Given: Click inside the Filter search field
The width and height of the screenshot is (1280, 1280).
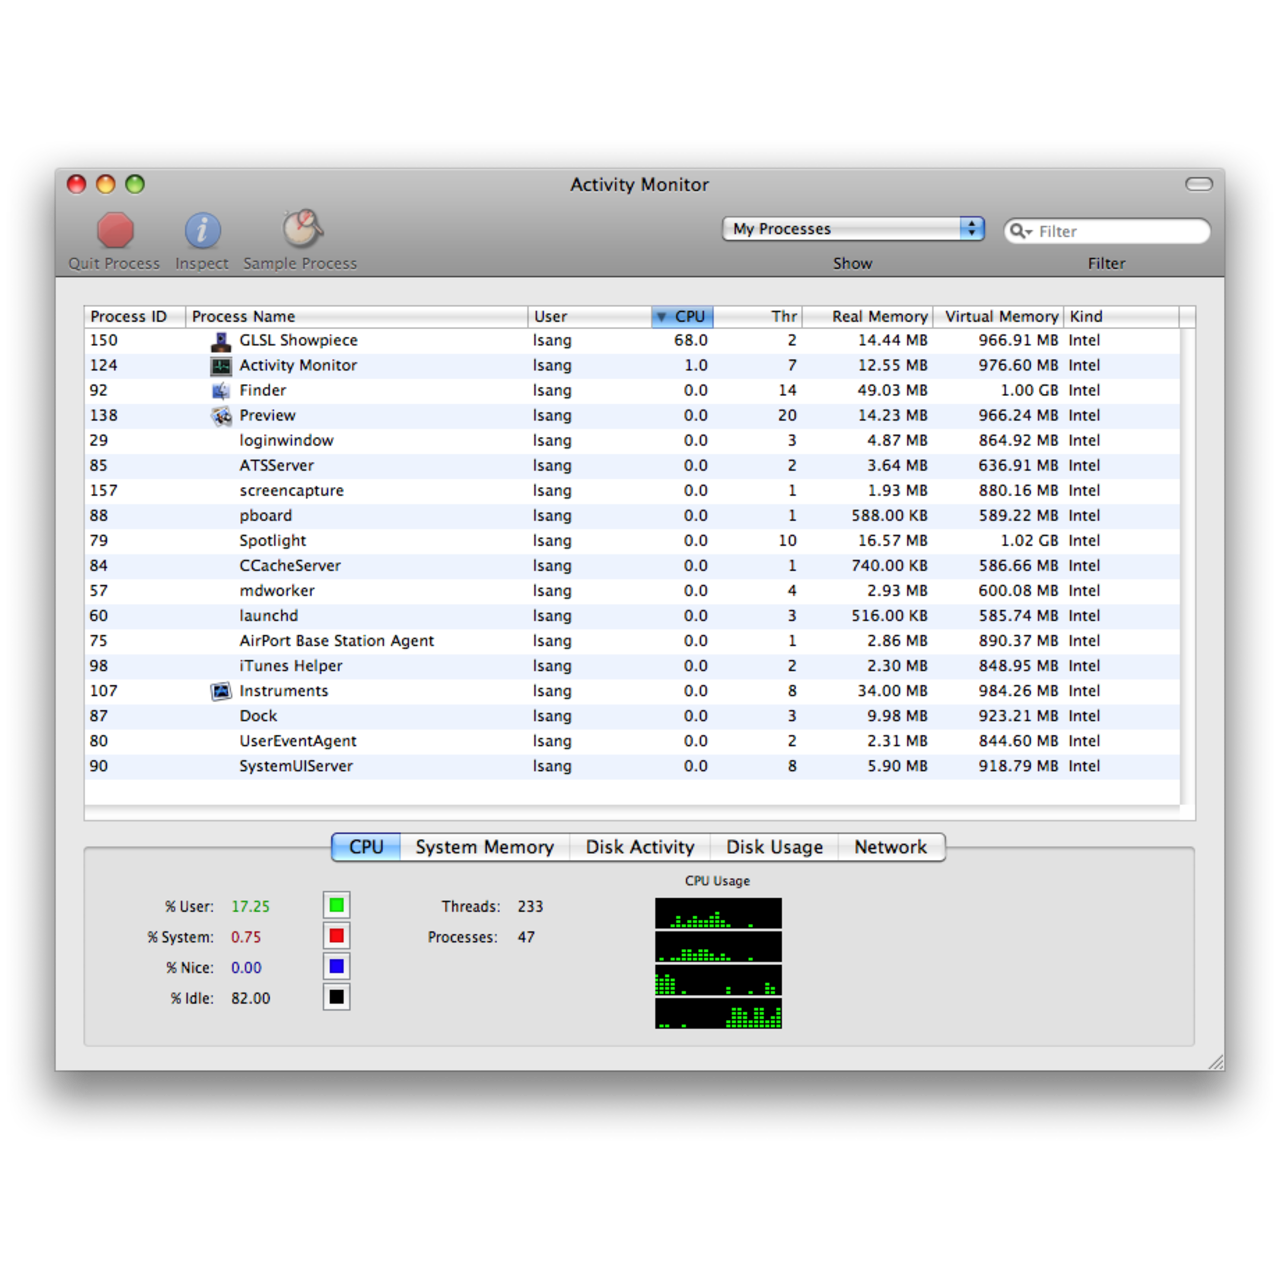Looking at the screenshot, I should [x=1110, y=231].
